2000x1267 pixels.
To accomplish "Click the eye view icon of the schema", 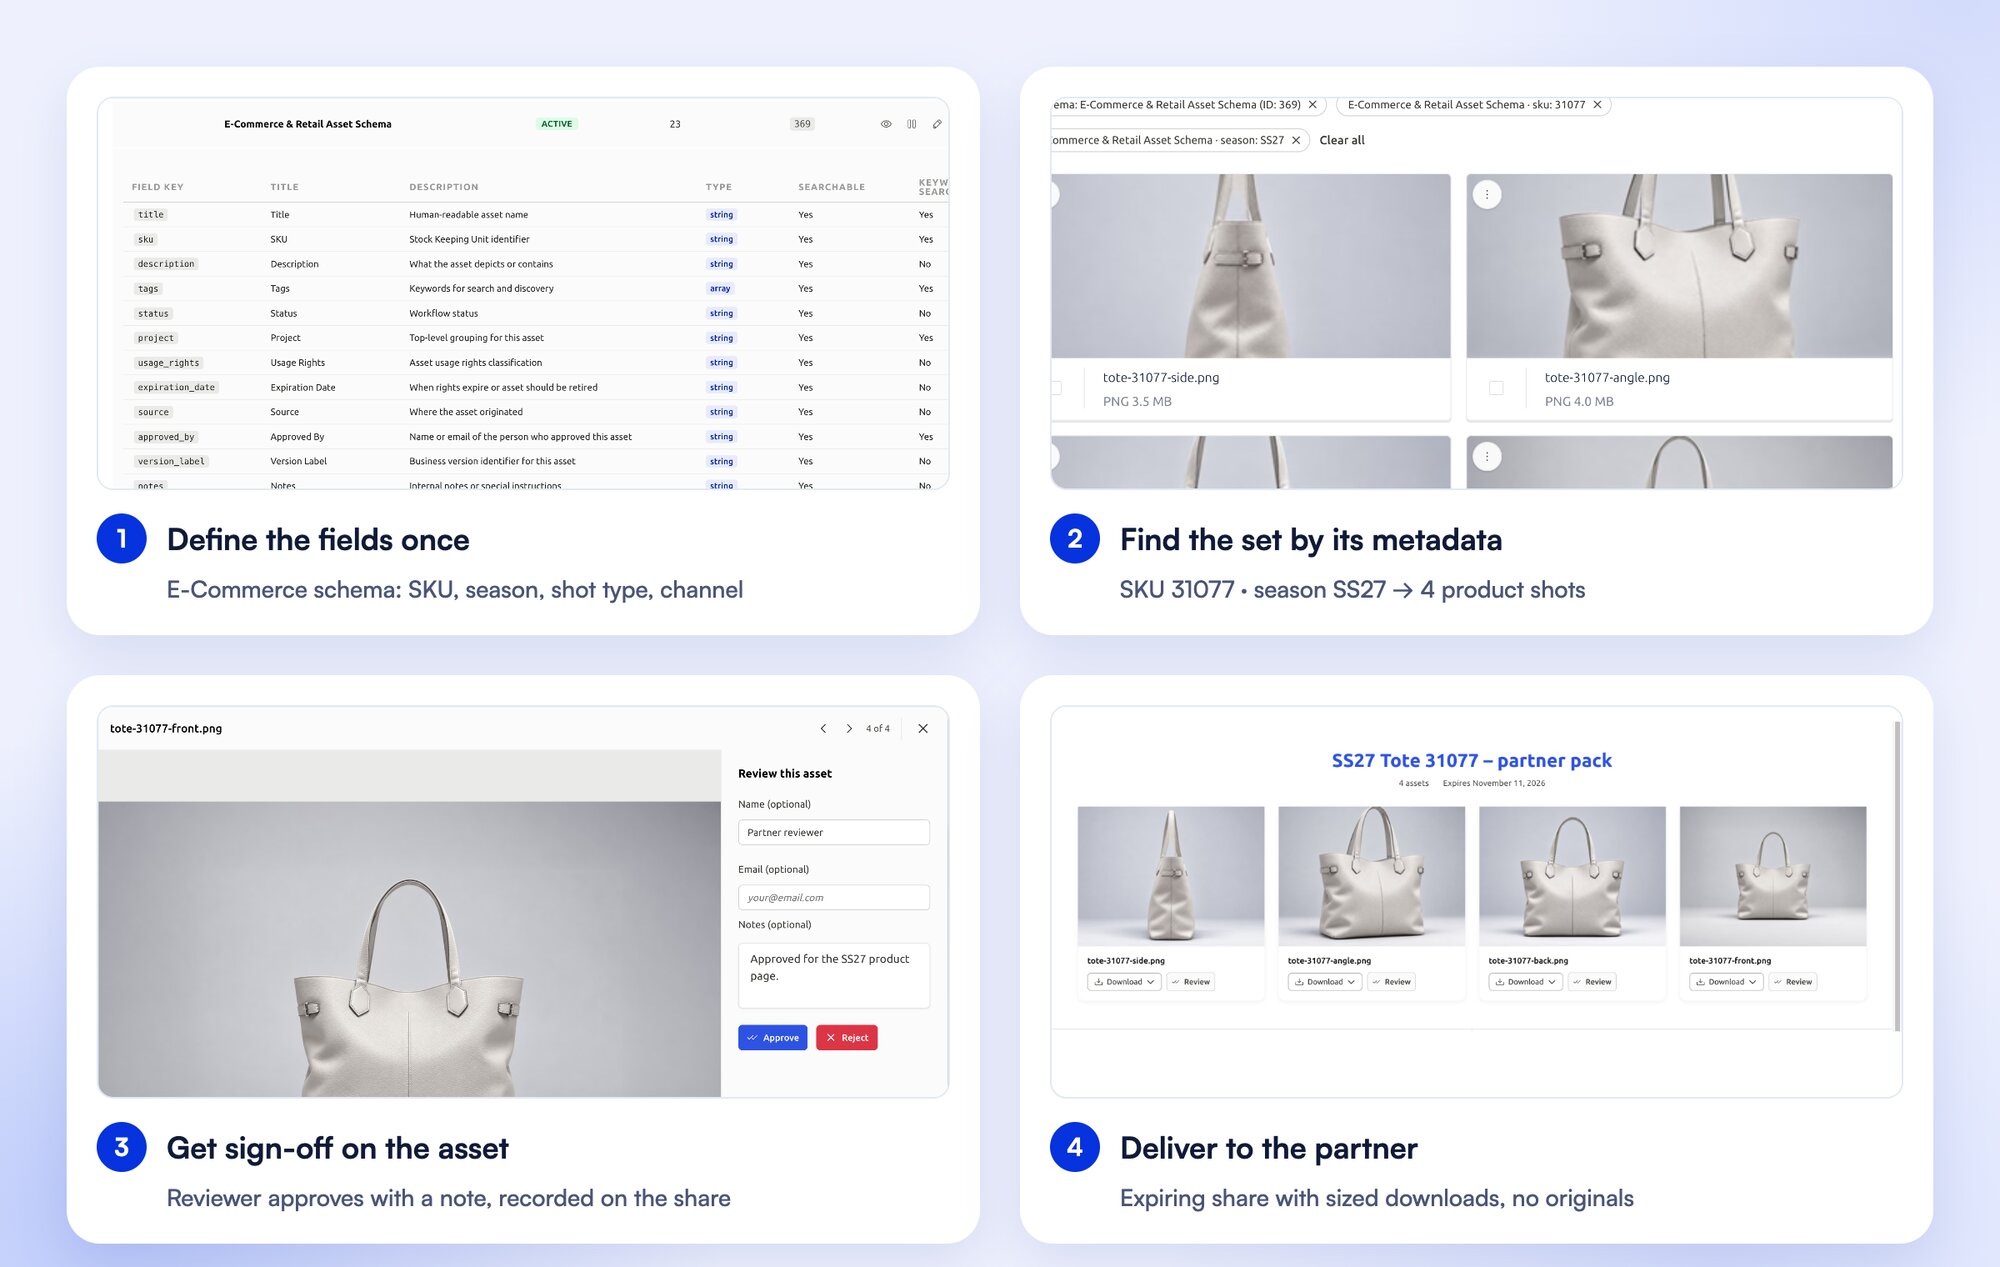I will click(886, 124).
